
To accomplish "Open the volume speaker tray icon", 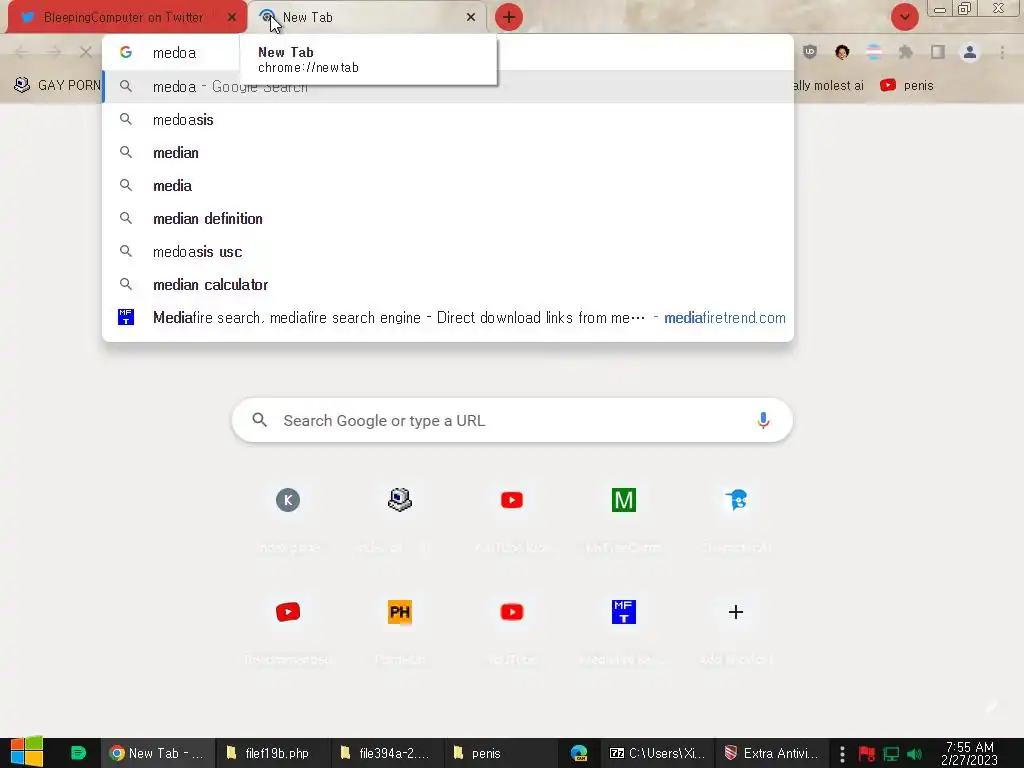I will (x=914, y=754).
